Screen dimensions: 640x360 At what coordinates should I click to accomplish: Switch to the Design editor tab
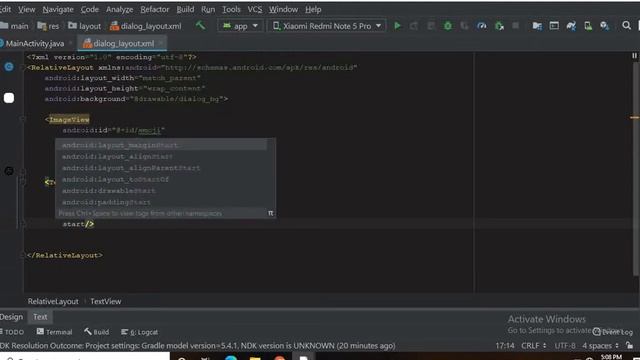pos(11,317)
